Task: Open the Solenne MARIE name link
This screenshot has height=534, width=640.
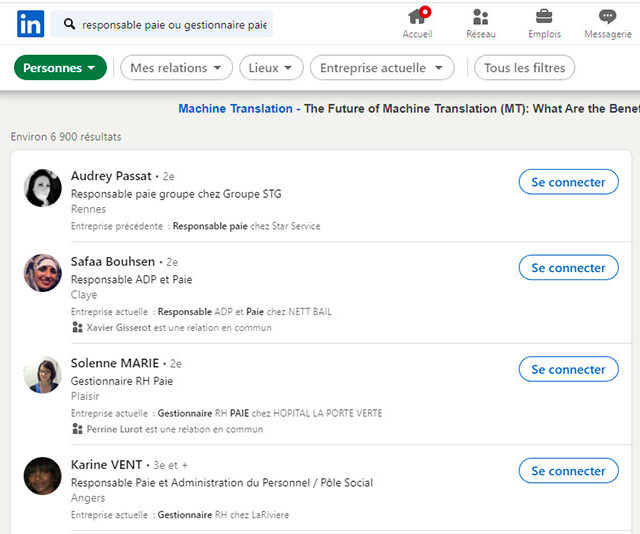Action: click(115, 363)
